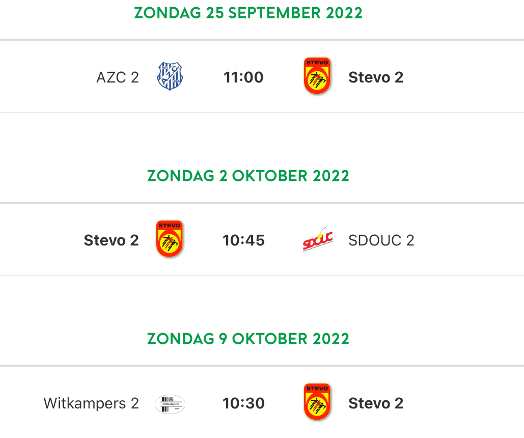Click Stevo logo in 9 Oktober match
The image size is (524, 438).
317,402
